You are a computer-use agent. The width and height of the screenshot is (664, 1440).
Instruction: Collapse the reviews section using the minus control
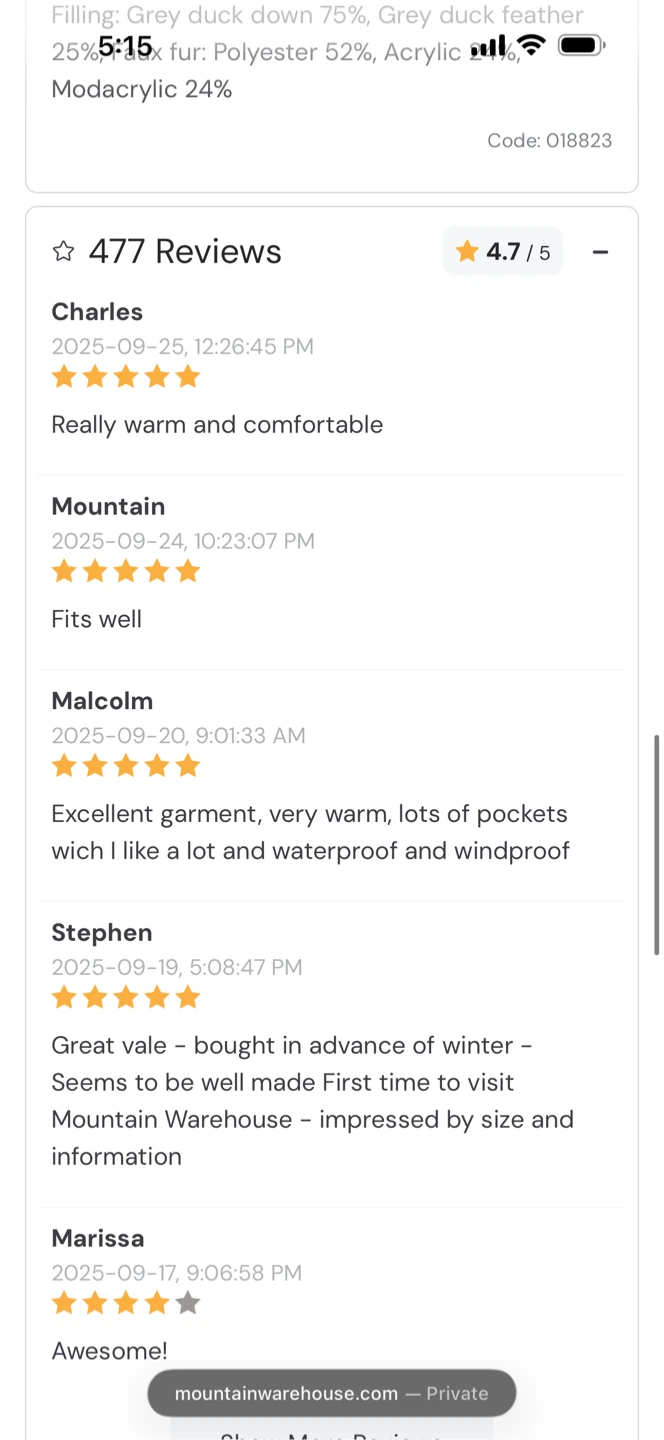tap(600, 252)
